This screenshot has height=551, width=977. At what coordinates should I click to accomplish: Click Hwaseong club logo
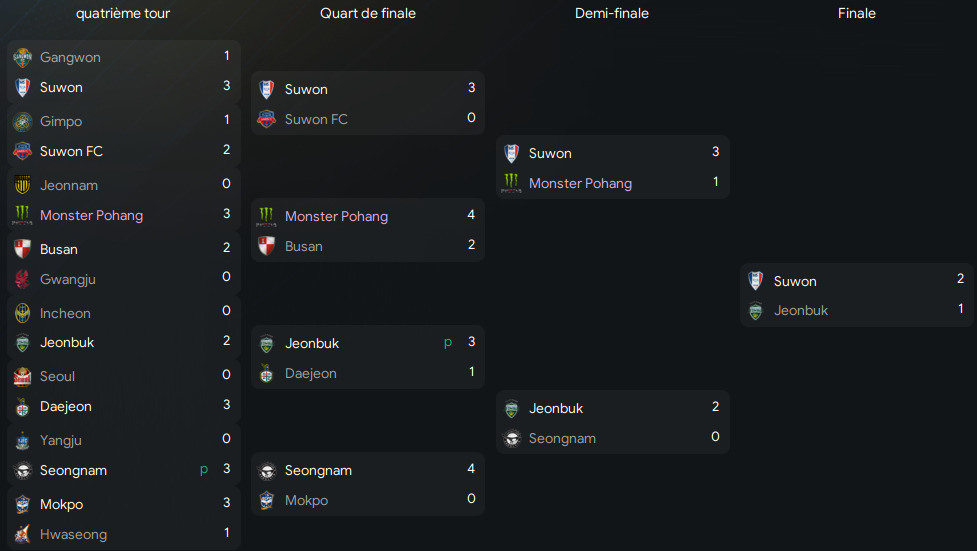[22, 534]
